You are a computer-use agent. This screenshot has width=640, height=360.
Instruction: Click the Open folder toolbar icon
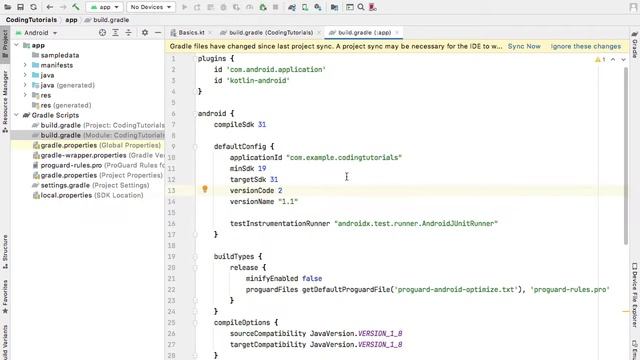tap(7, 7)
